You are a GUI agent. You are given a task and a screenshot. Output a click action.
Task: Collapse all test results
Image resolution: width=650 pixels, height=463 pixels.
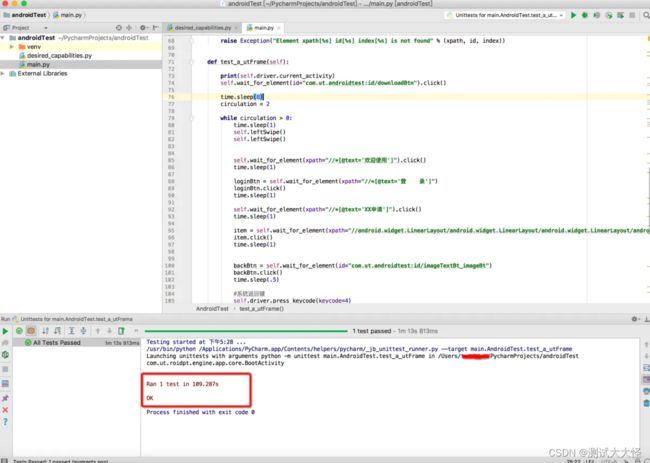[x=83, y=331]
